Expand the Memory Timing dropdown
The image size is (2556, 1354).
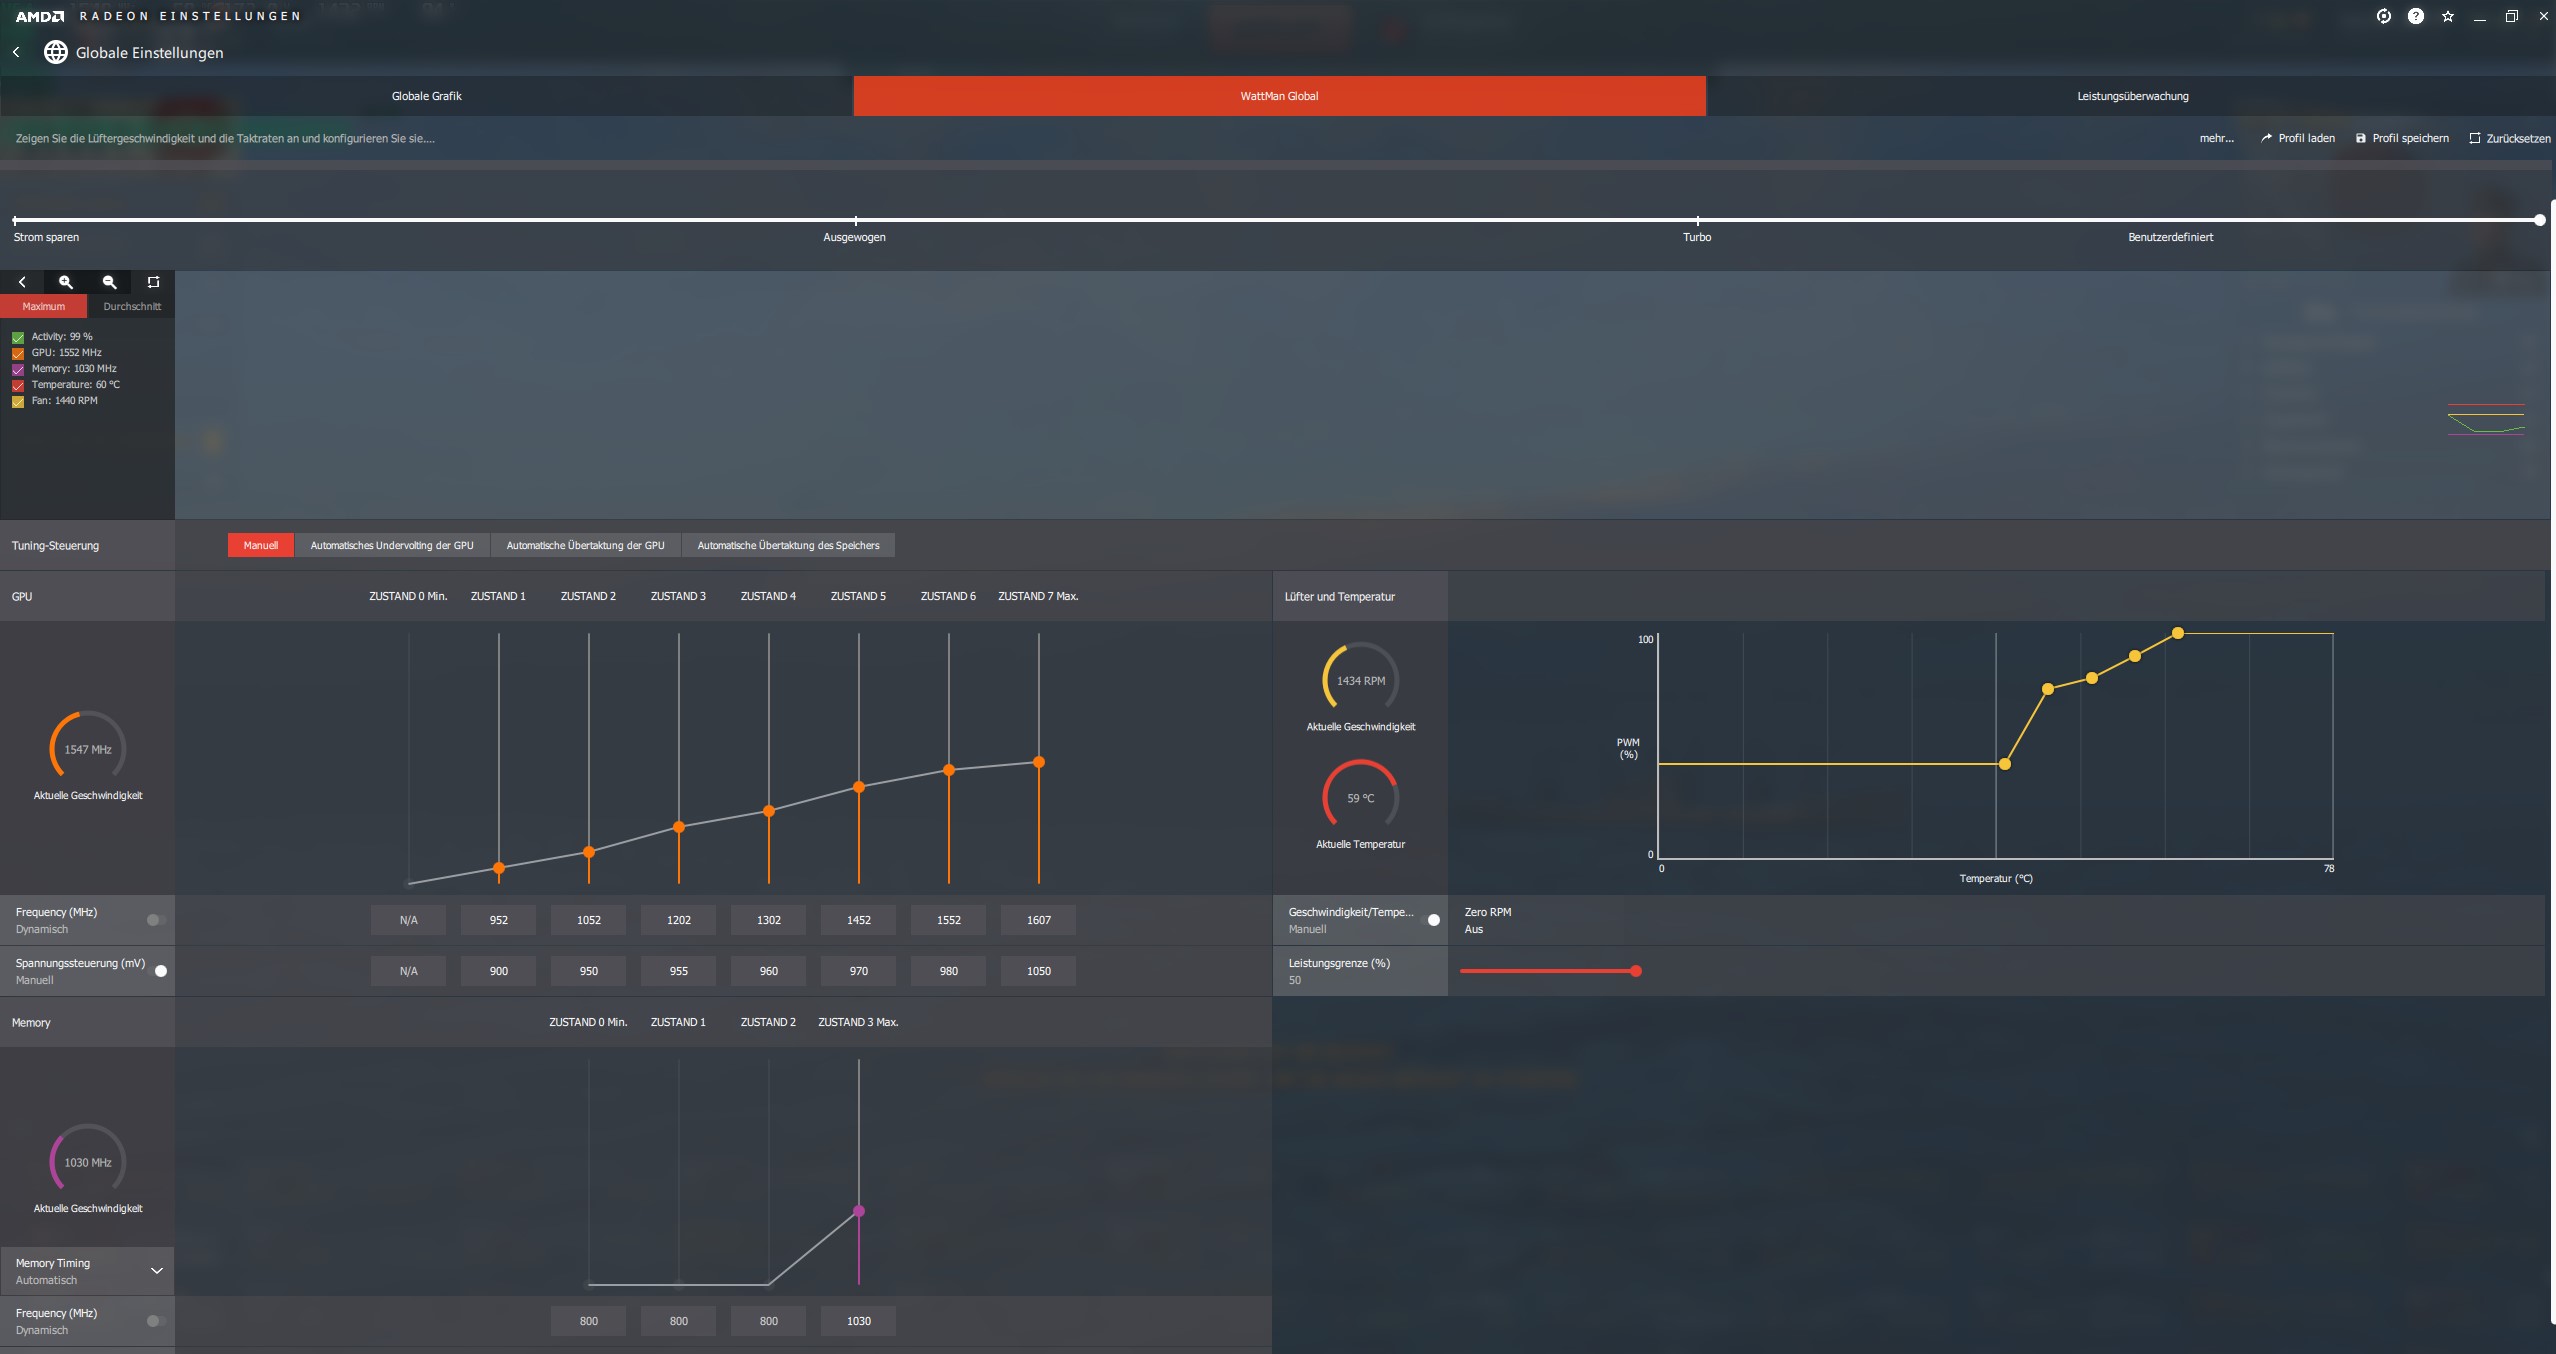pyautogui.click(x=156, y=1271)
